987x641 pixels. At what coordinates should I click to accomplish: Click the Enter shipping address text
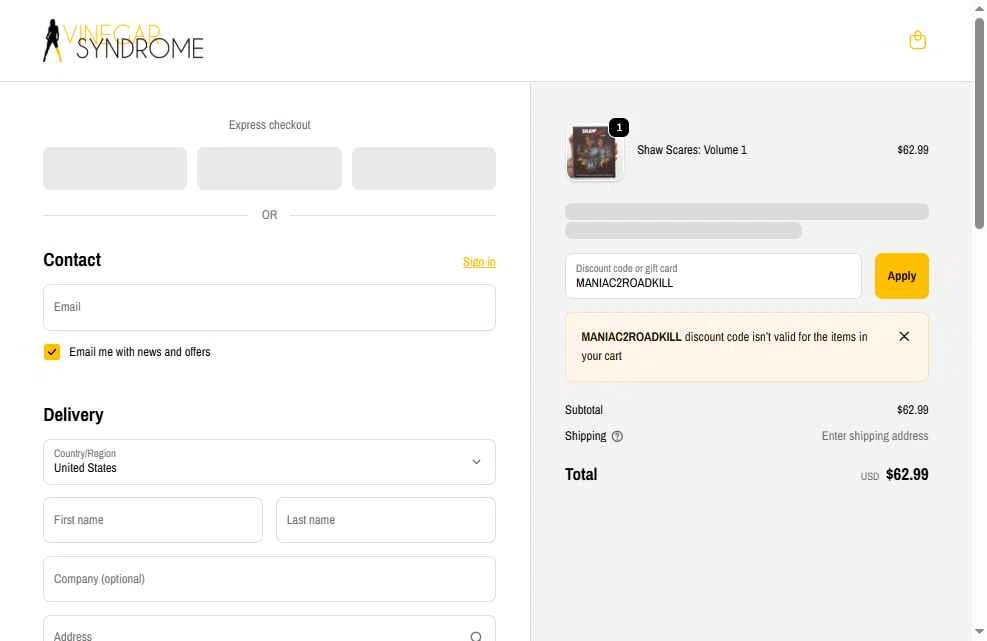tap(875, 436)
